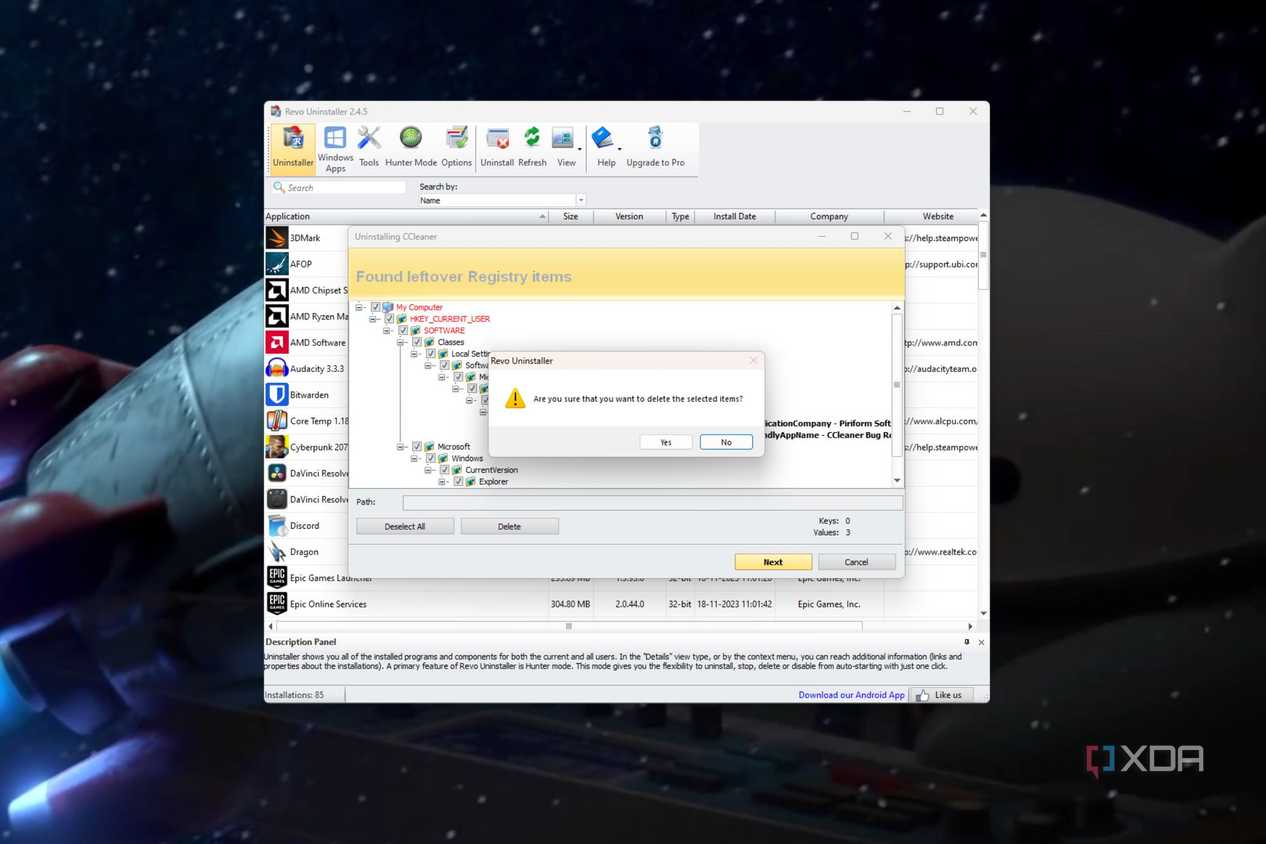Sort by the Install Date column
1266x844 pixels.
click(x=735, y=216)
